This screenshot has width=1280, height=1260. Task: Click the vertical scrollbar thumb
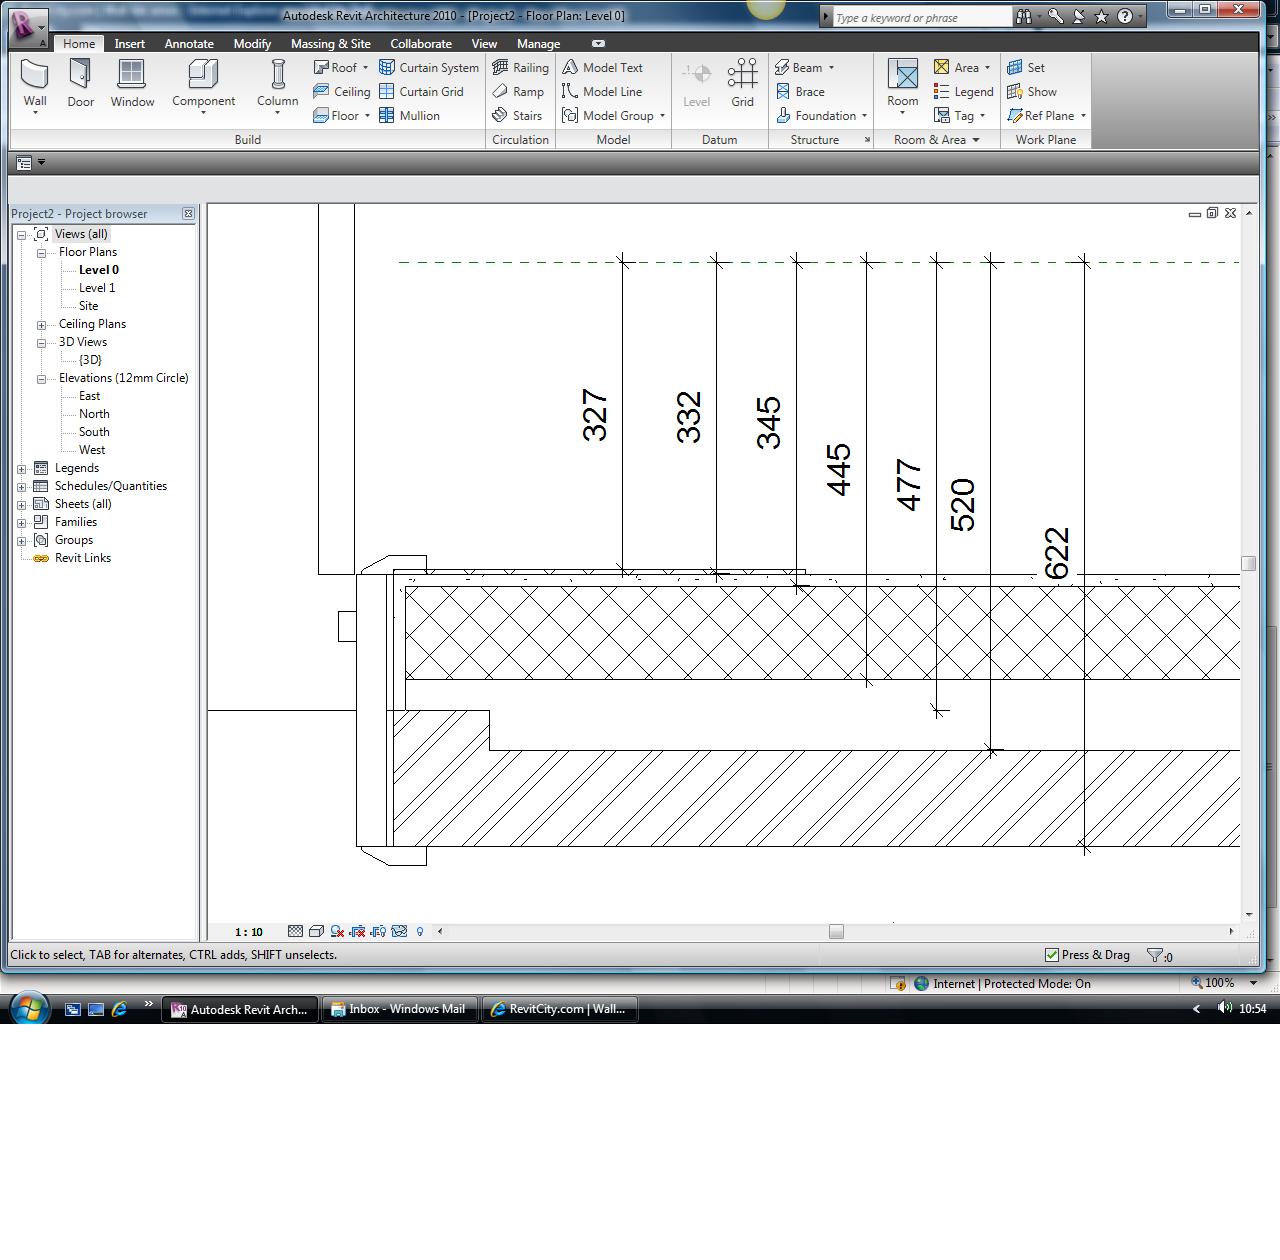click(x=1248, y=564)
